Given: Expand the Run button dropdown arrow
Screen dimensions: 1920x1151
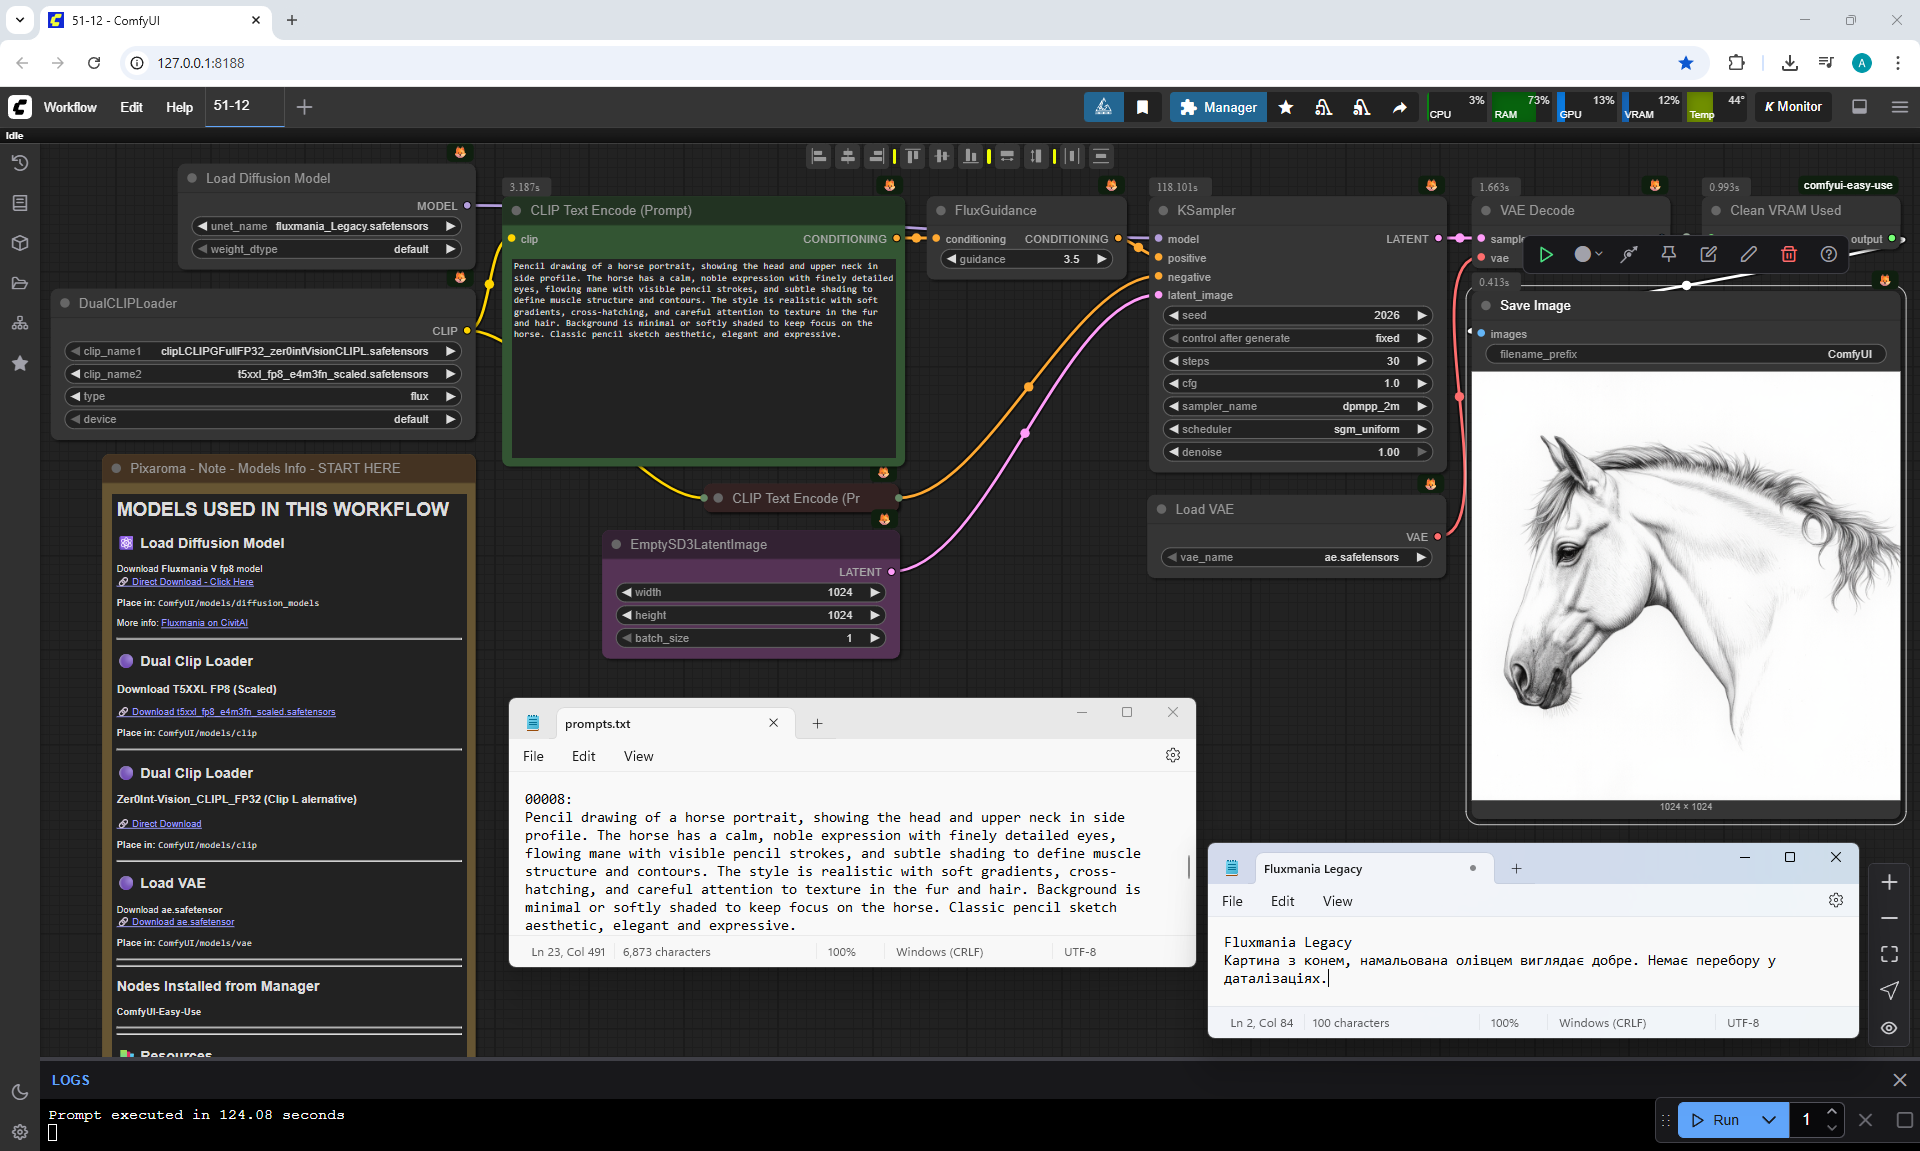Looking at the screenshot, I should point(1769,1120).
